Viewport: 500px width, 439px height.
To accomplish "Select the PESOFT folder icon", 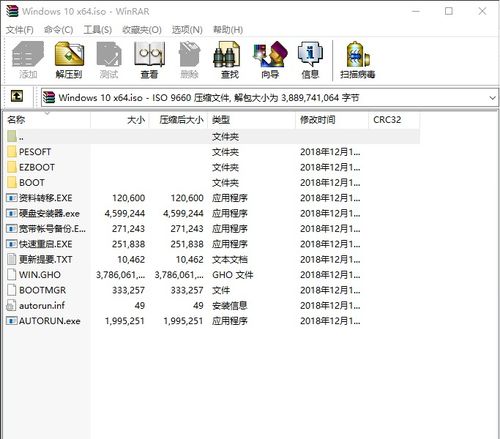I will coord(12,152).
